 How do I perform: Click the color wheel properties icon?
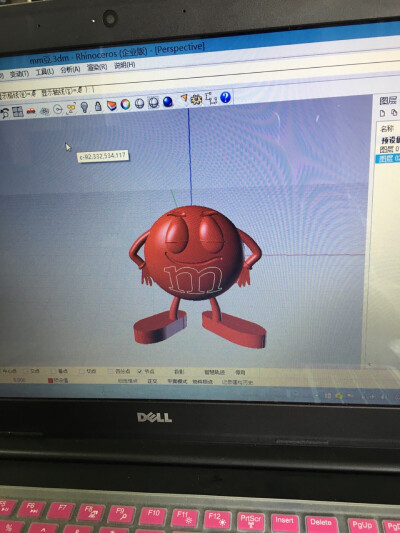pyautogui.click(x=125, y=104)
